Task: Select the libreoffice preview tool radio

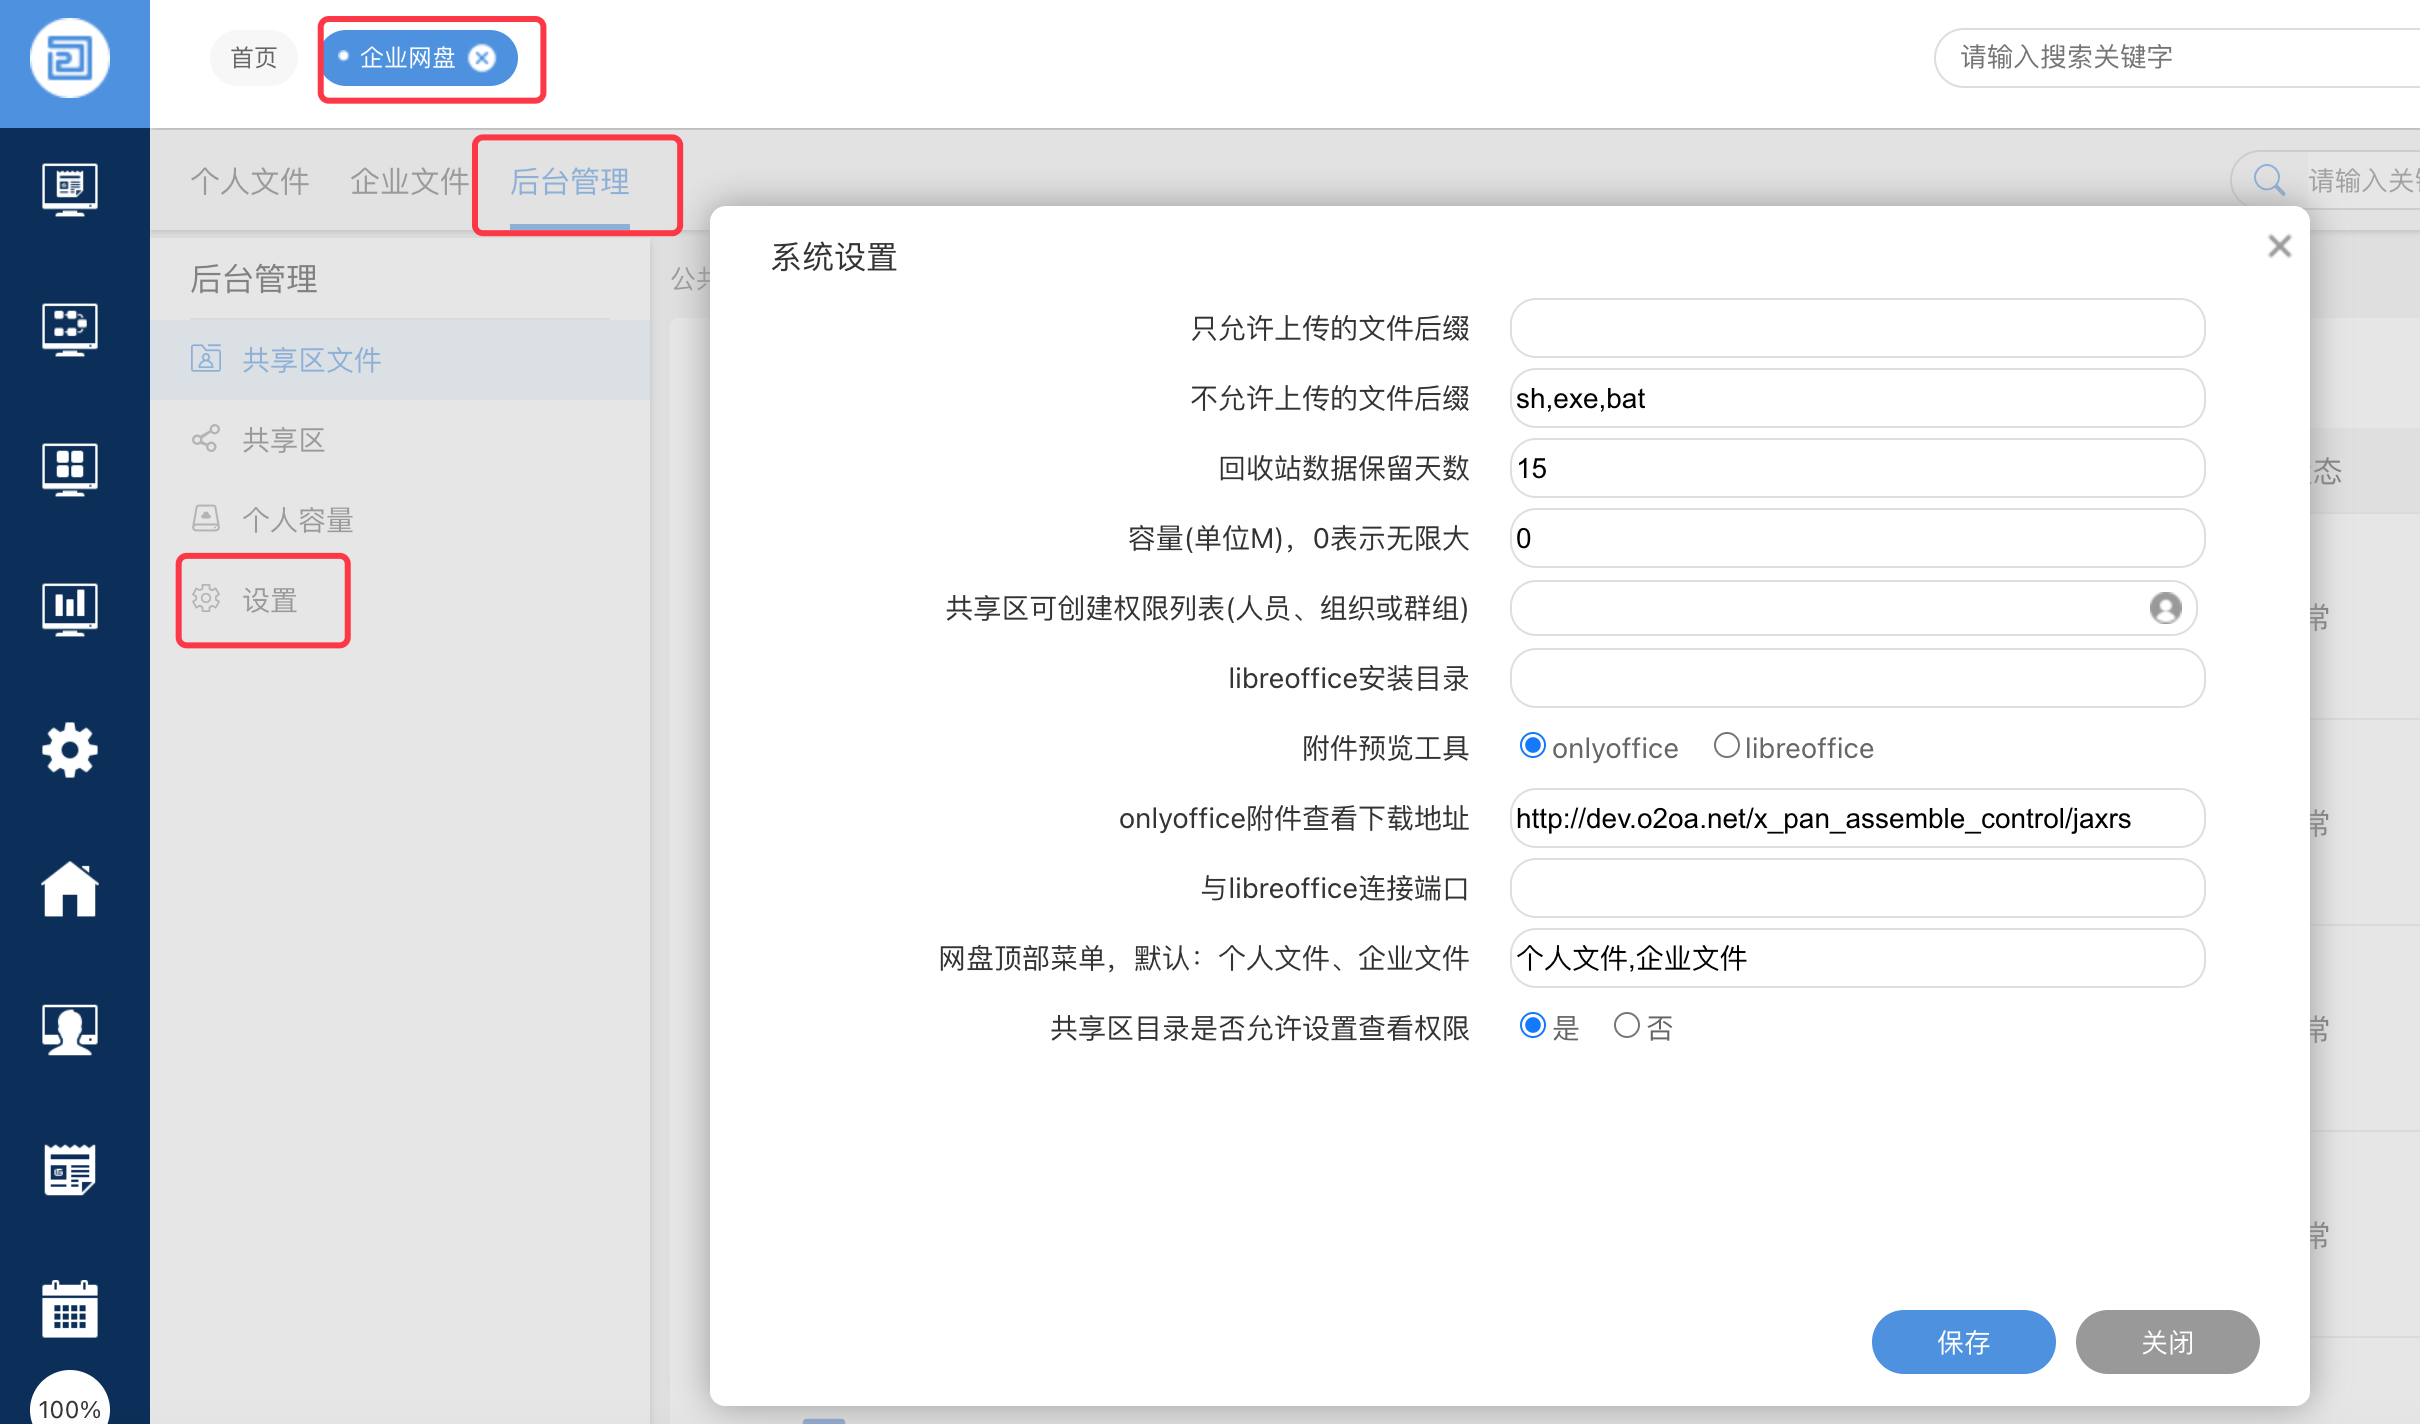Action: point(1726,746)
